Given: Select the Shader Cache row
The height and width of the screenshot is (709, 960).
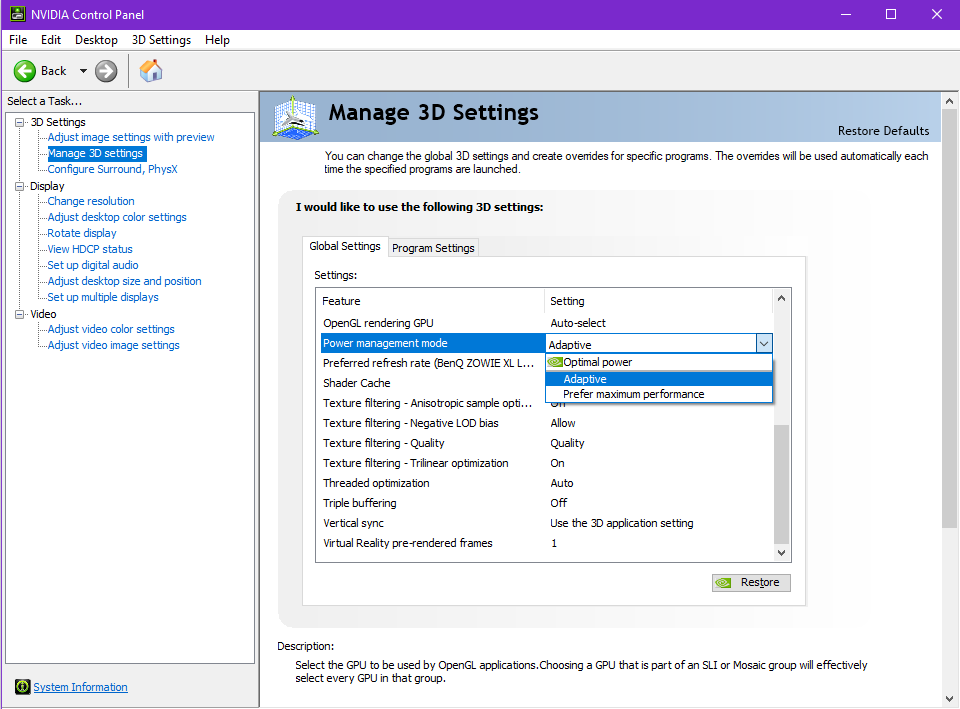Looking at the screenshot, I should pyautogui.click(x=432, y=383).
